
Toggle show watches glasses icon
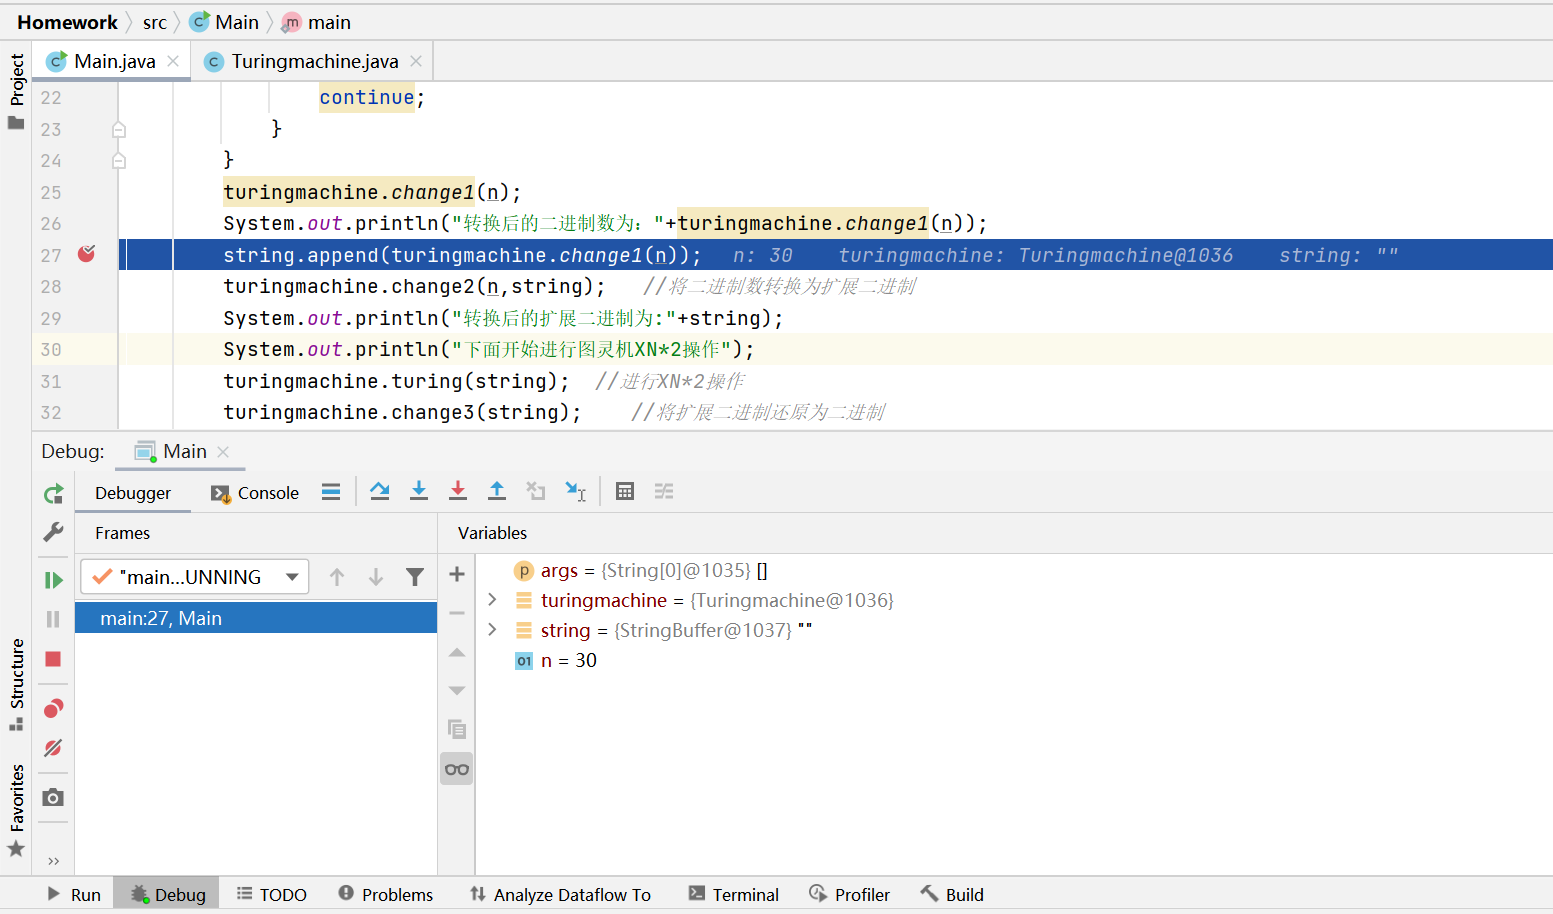457,769
